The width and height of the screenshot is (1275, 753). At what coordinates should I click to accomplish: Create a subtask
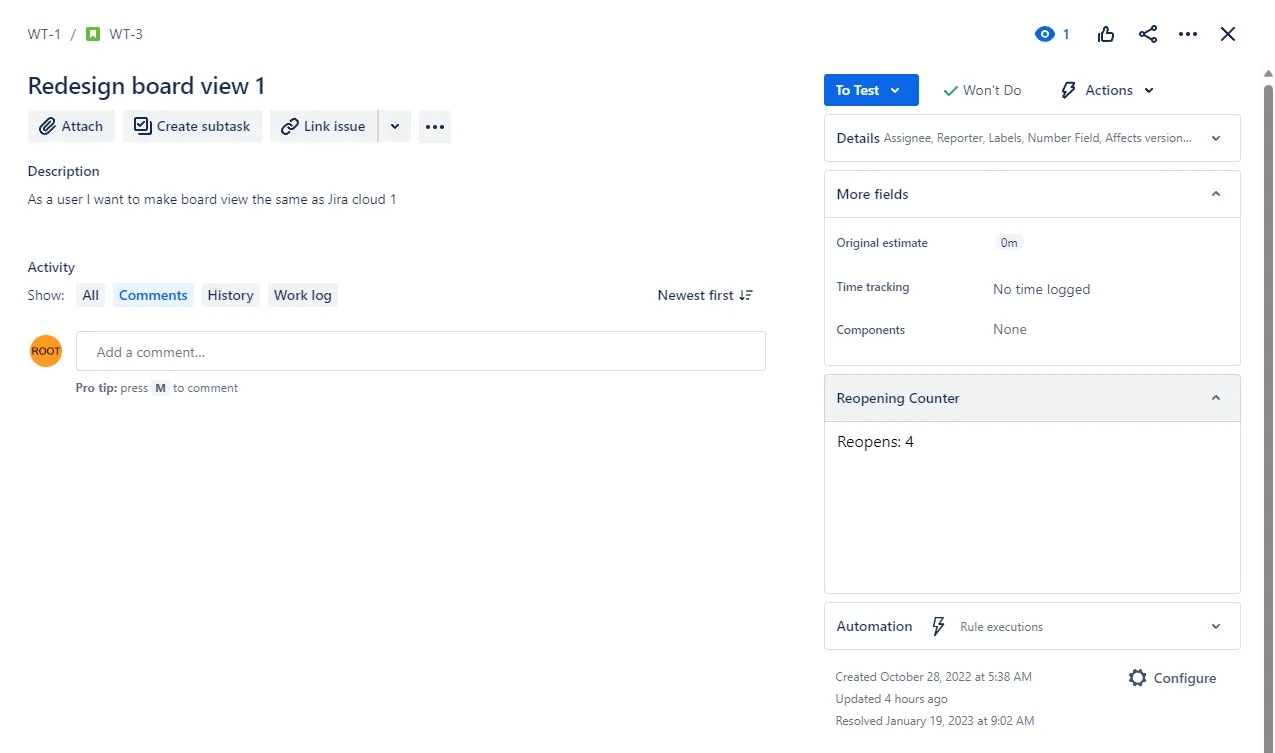tap(192, 126)
